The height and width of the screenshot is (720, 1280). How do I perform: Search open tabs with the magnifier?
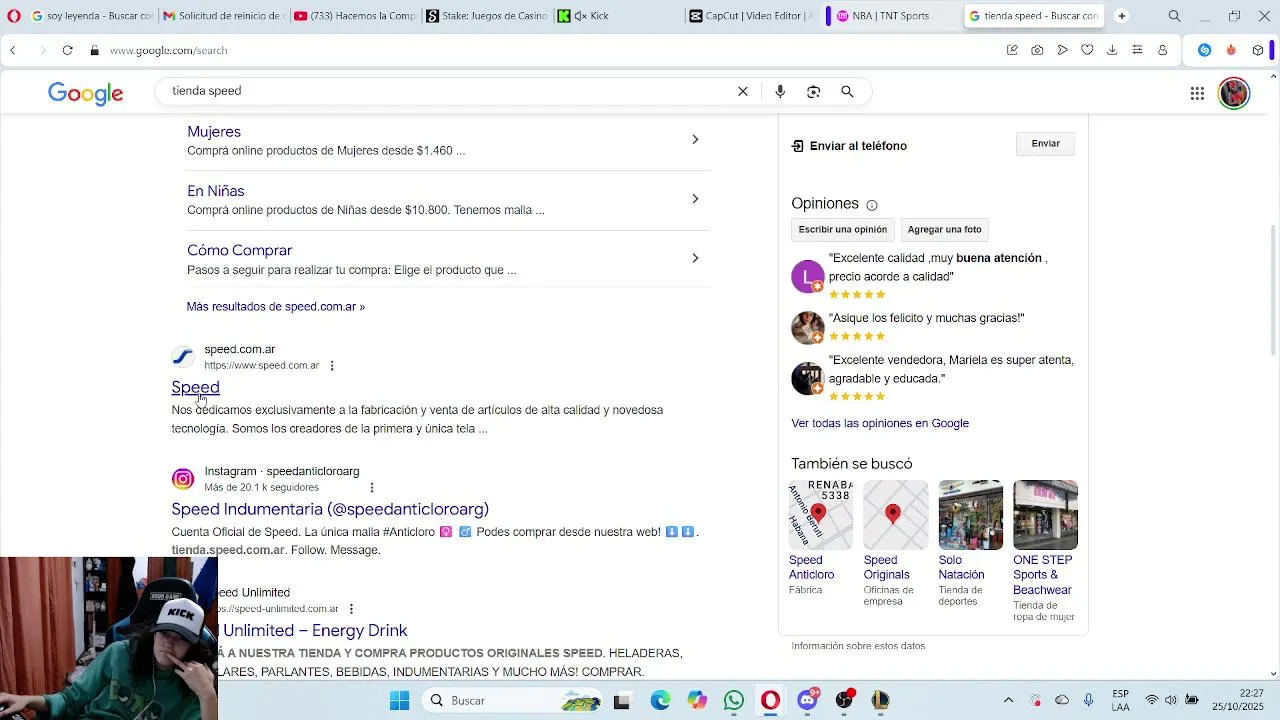point(1175,16)
